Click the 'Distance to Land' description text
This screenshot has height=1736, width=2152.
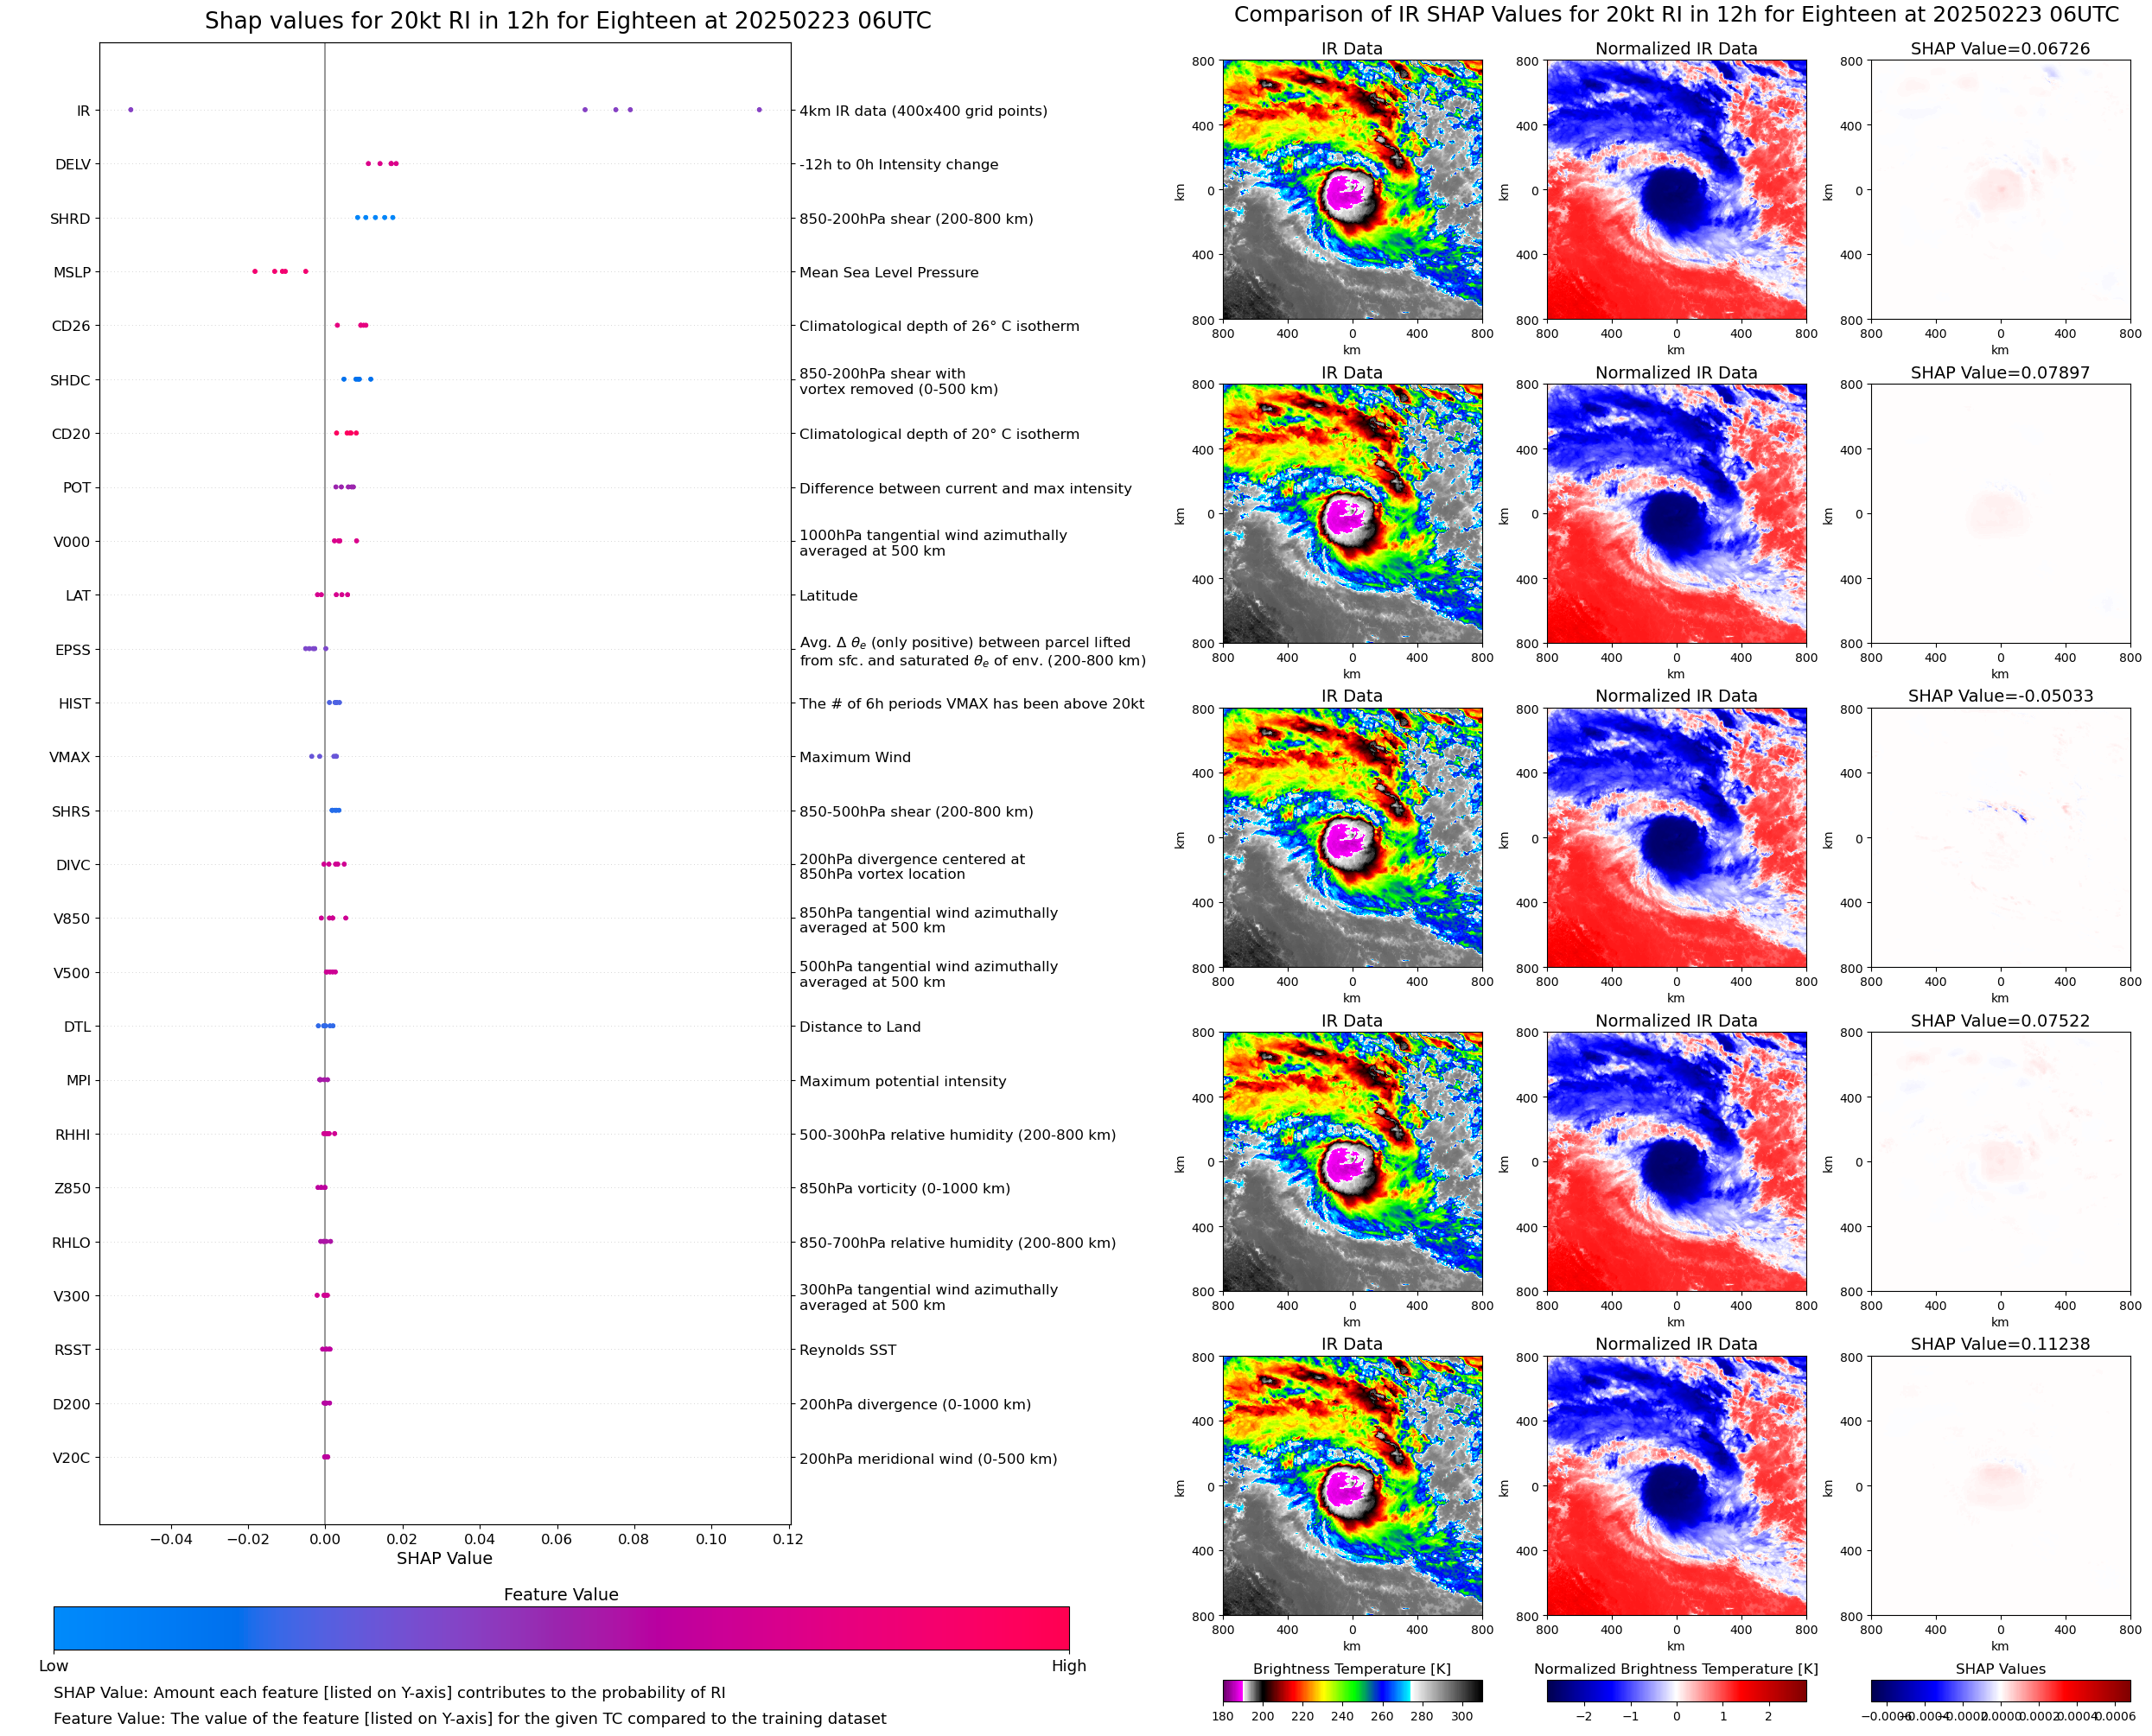tap(859, 1027)
